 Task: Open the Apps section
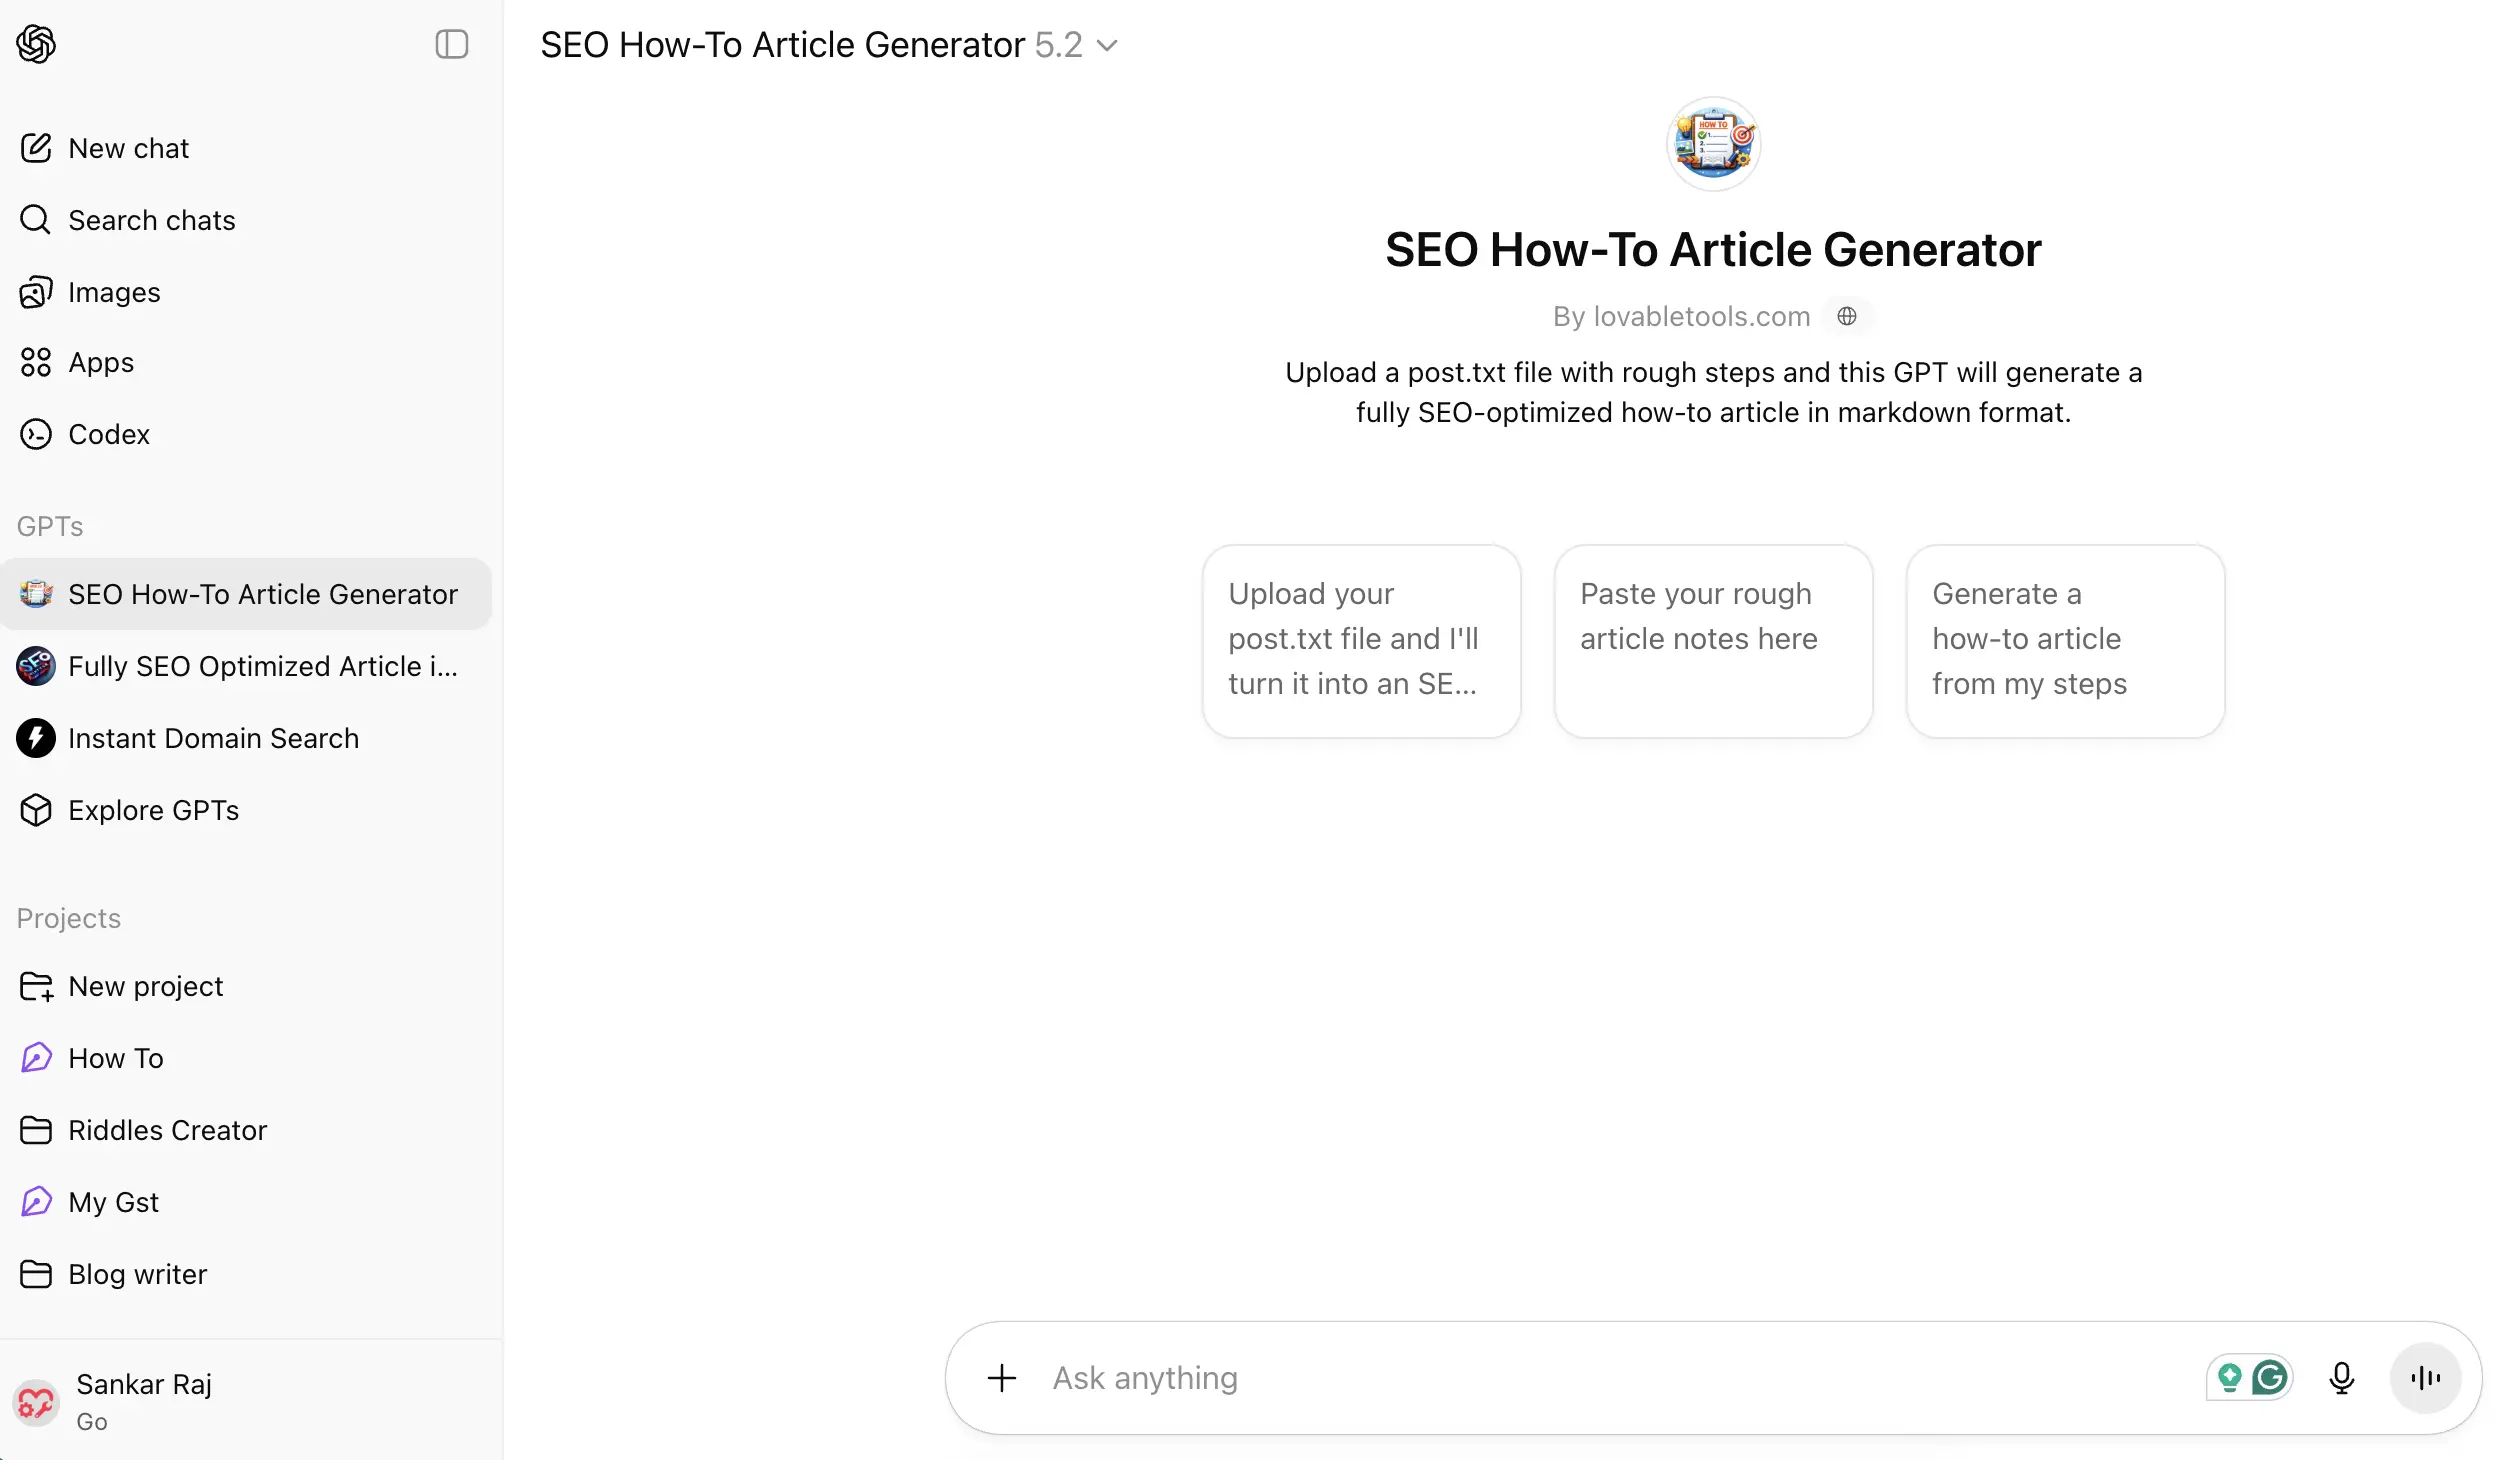tap(100, 362)
